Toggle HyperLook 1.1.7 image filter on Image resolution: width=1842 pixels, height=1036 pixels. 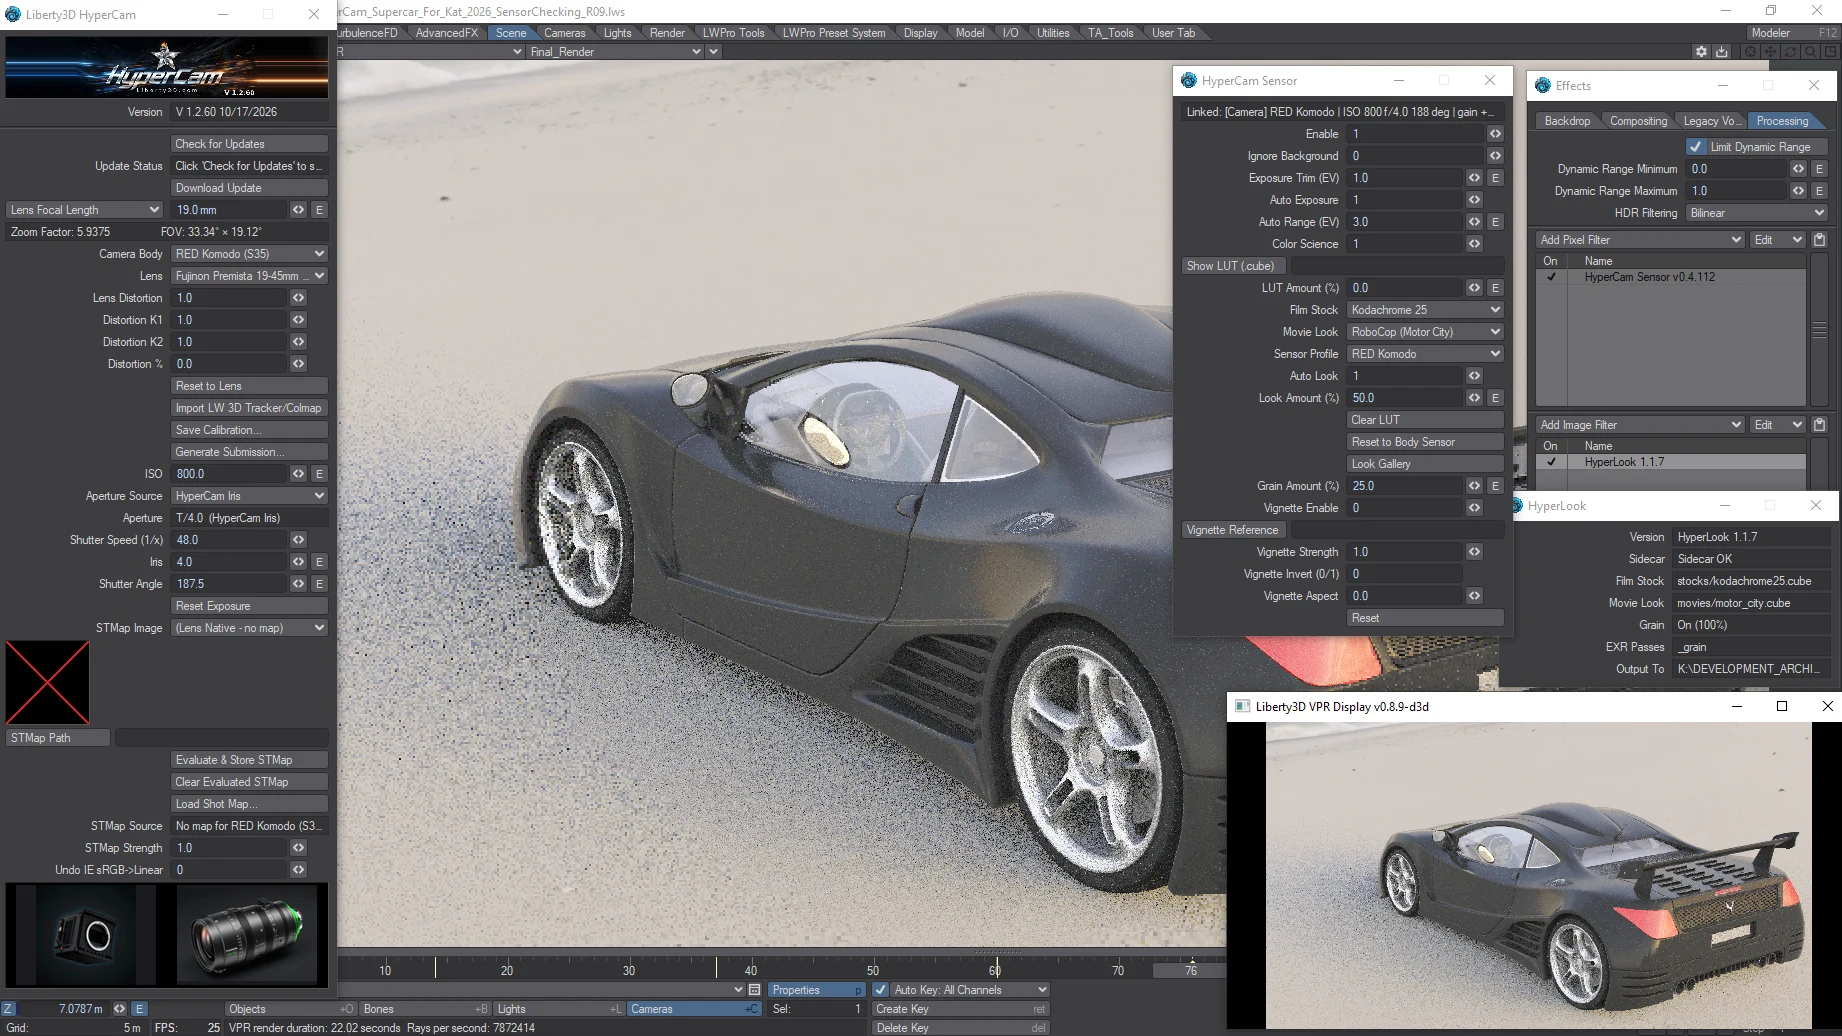(1551, 462)
